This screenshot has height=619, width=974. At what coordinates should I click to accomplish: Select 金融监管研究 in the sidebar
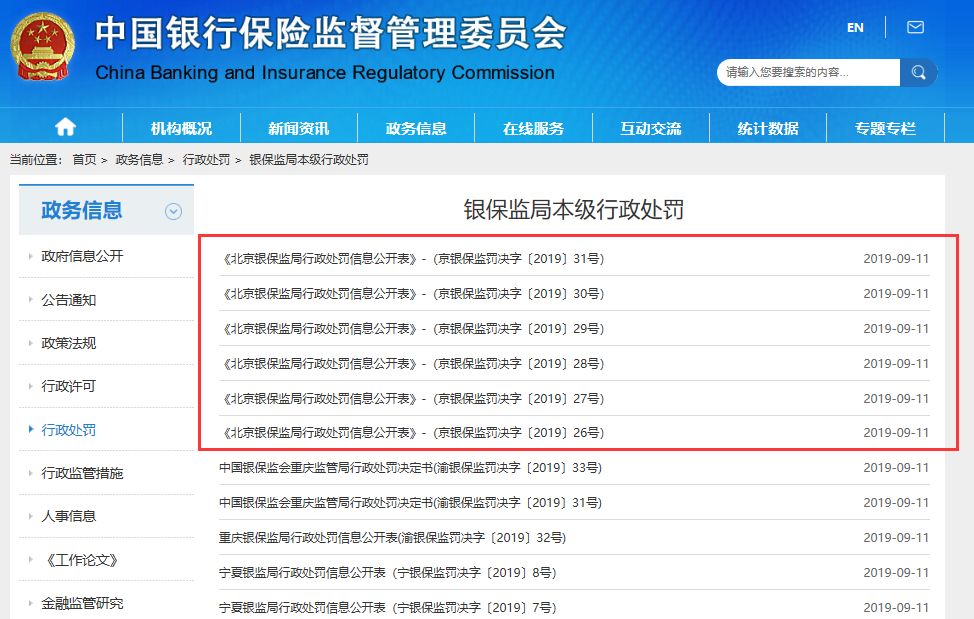(x=82, y=603)
